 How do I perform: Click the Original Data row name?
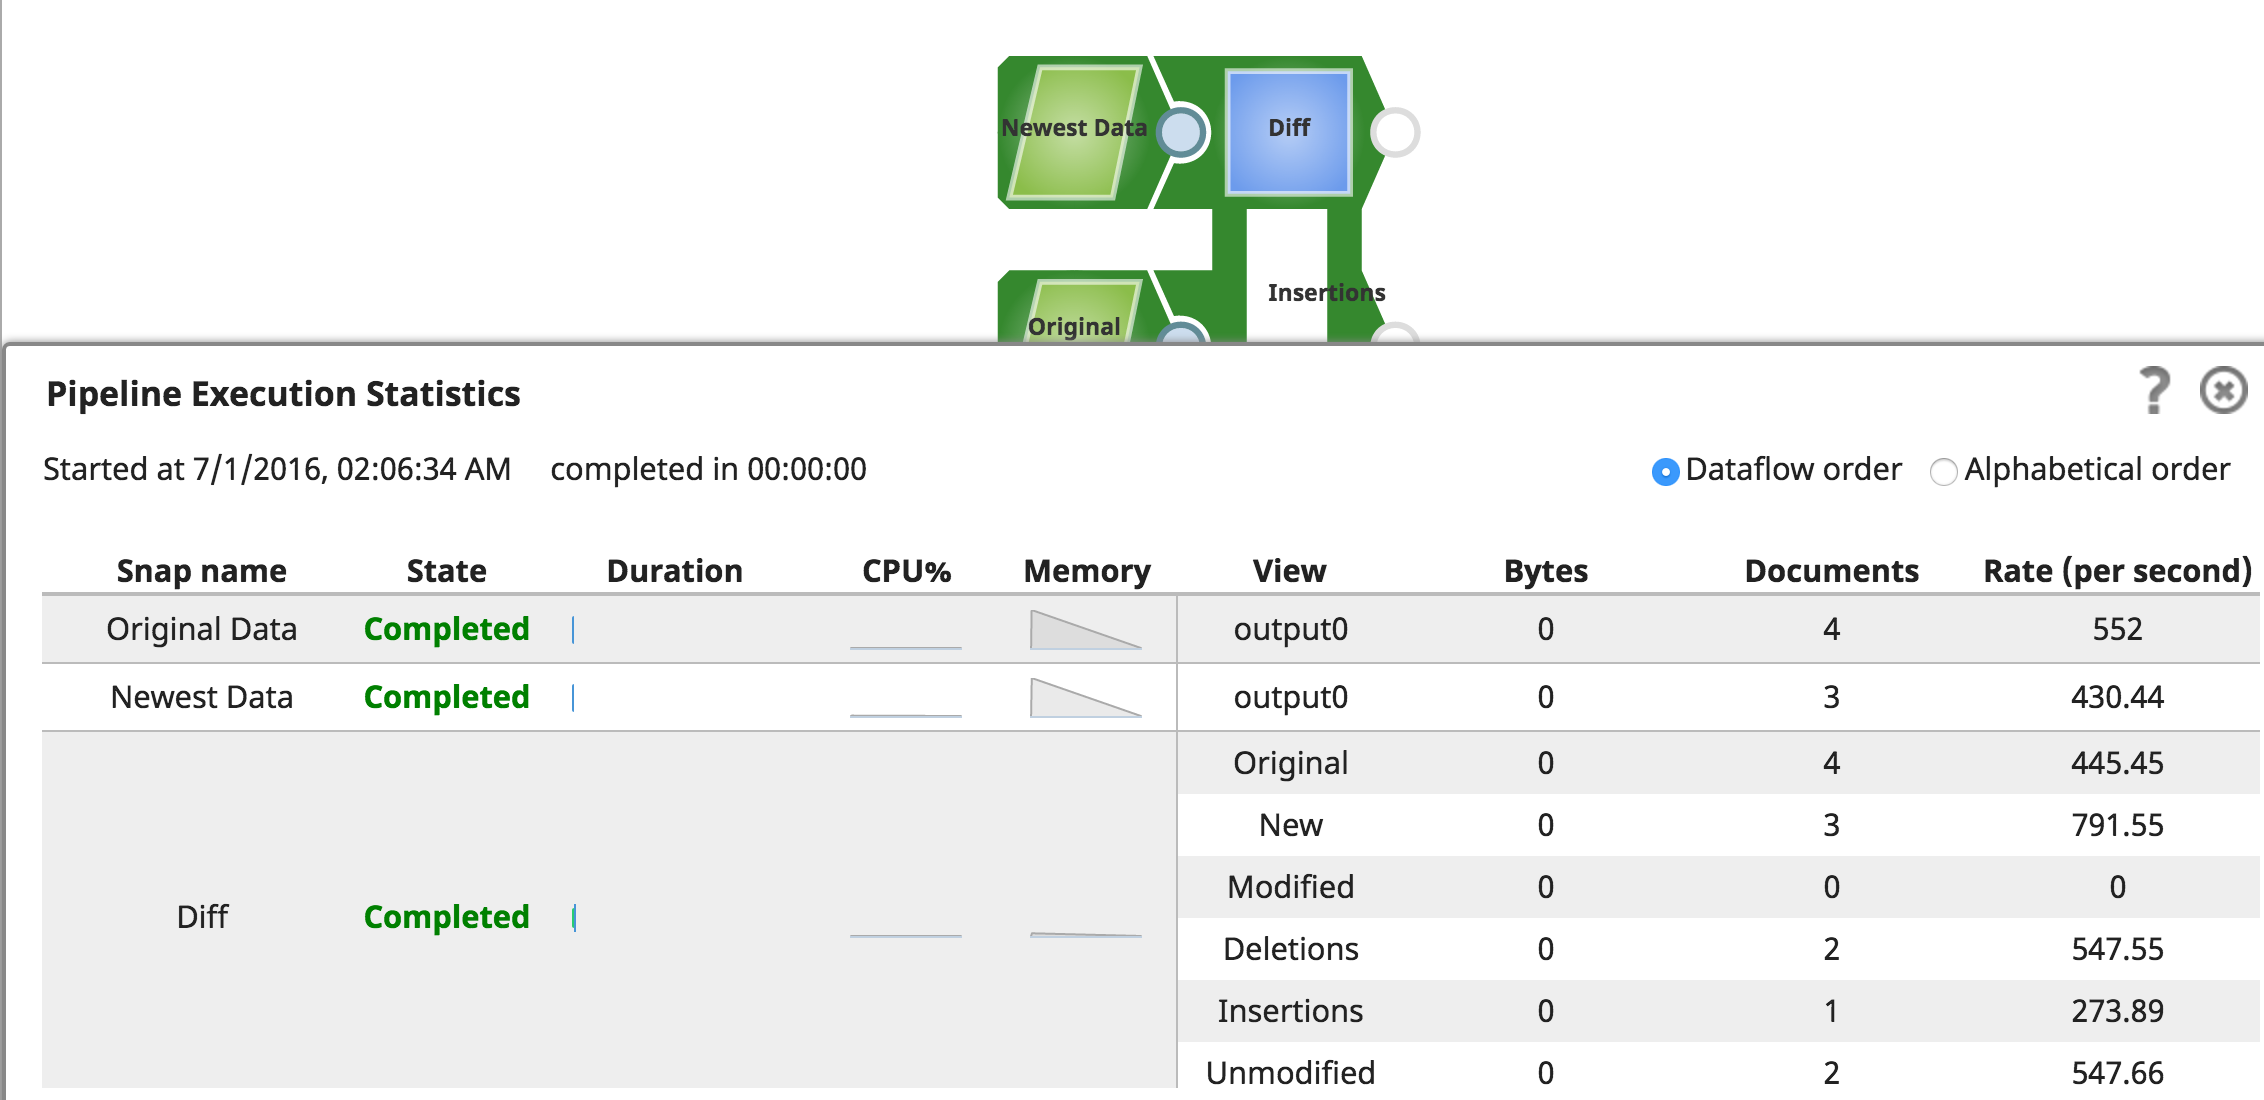201,629
